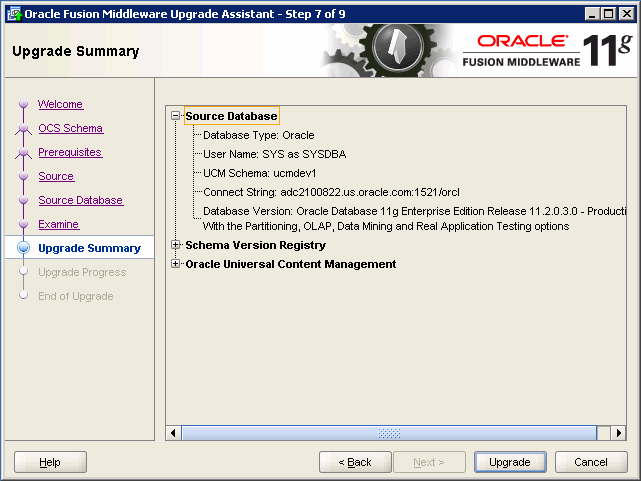
Task: Close the Upgrade Assistant window
Action: click(627, 14)
